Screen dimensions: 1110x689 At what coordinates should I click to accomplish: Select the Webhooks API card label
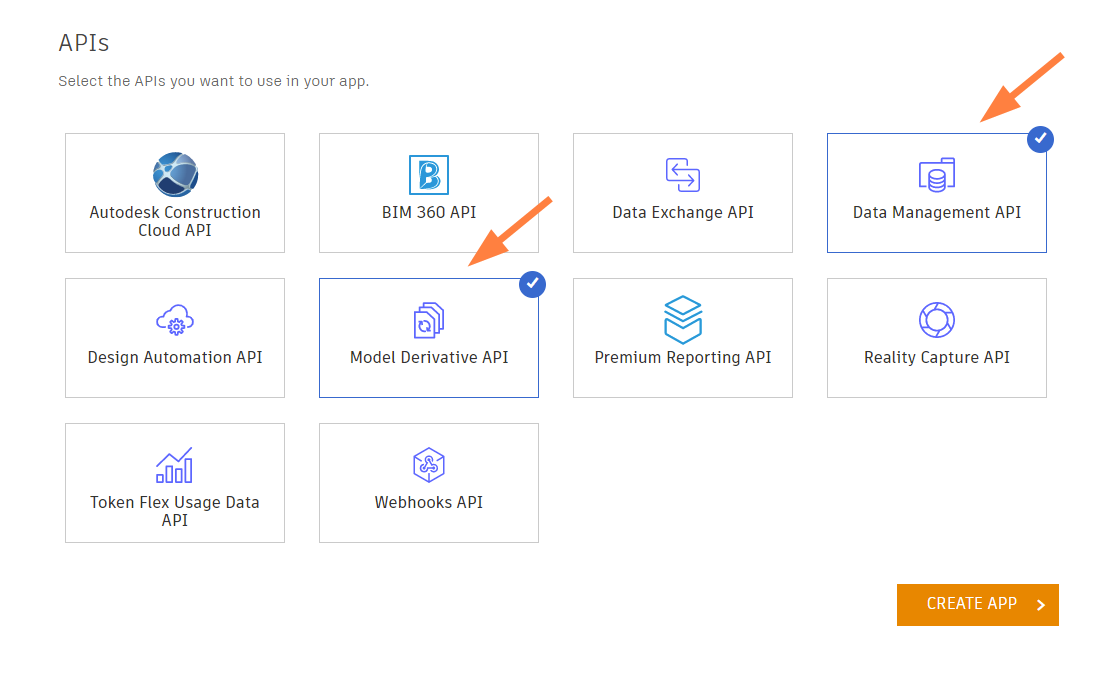(429, 503)
